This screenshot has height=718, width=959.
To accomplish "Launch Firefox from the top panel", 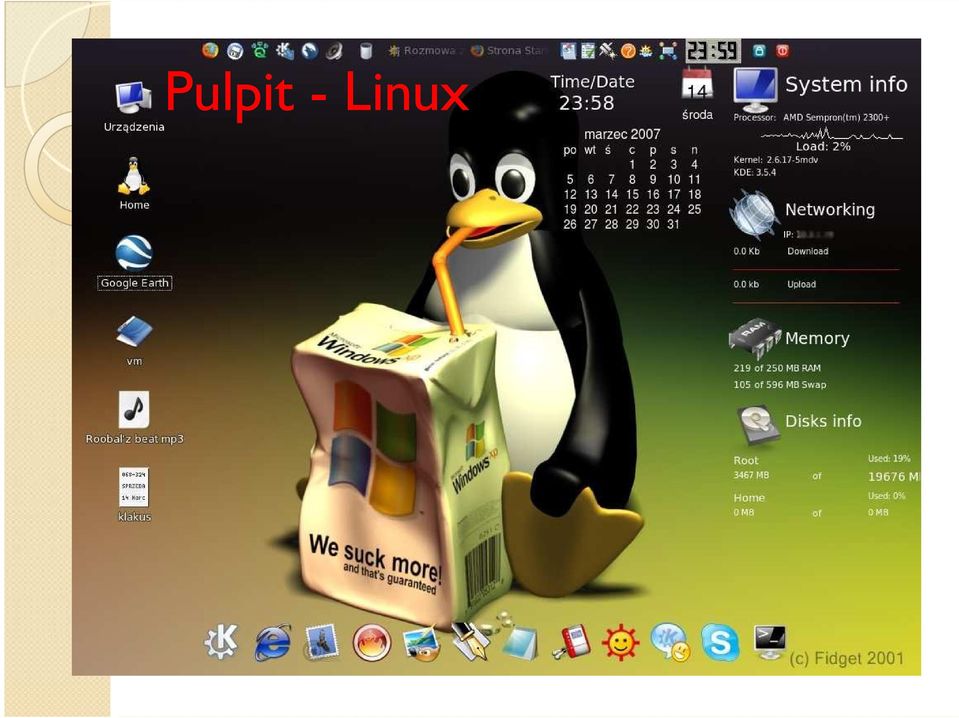I will (210, 50).
